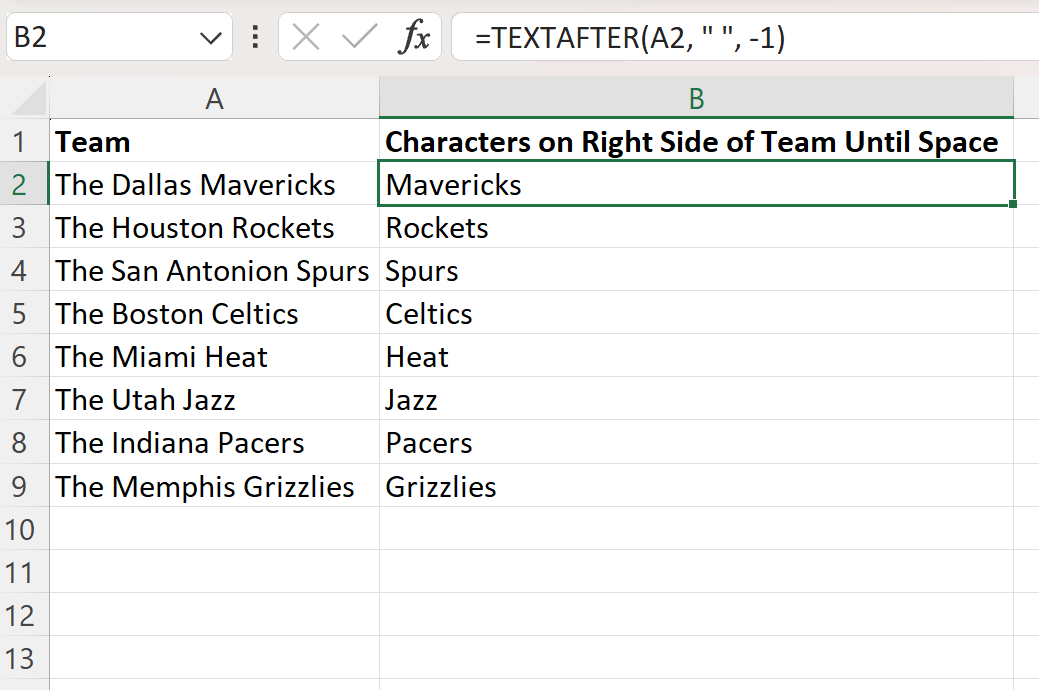
Task: Click the Enter checkmark formula icon
Action: click(x=359, y=37)
